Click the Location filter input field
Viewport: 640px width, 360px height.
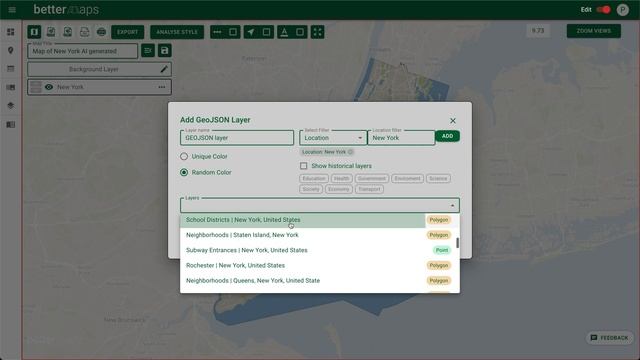pyautogui.click(x=401, y=138)
